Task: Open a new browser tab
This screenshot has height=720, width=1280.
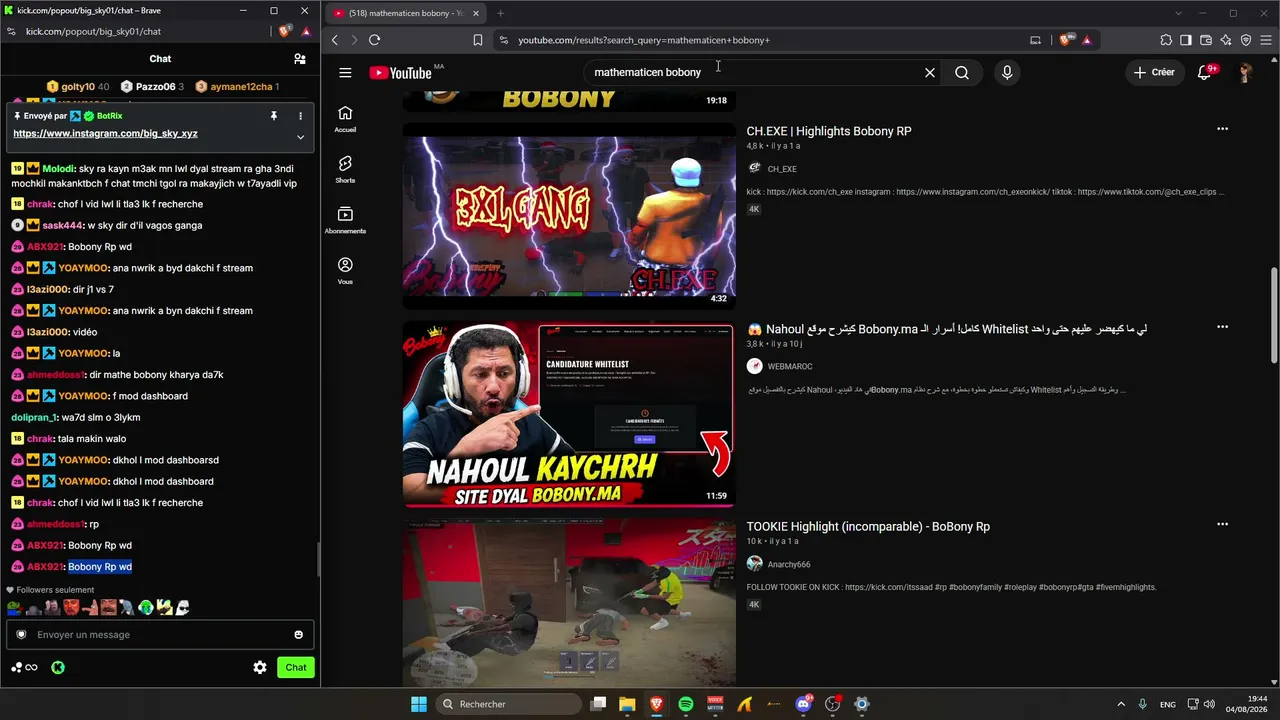Action: coord(500,13)
